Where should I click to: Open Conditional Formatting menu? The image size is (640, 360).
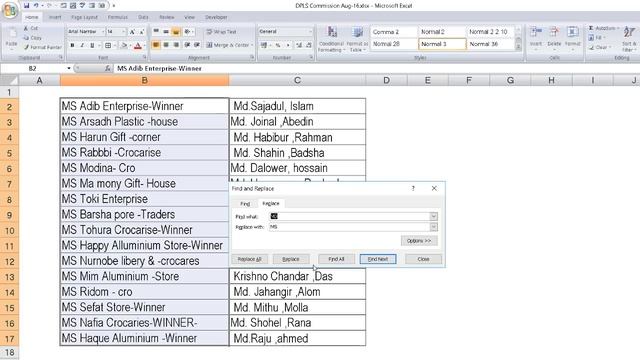tap(331, 39)
